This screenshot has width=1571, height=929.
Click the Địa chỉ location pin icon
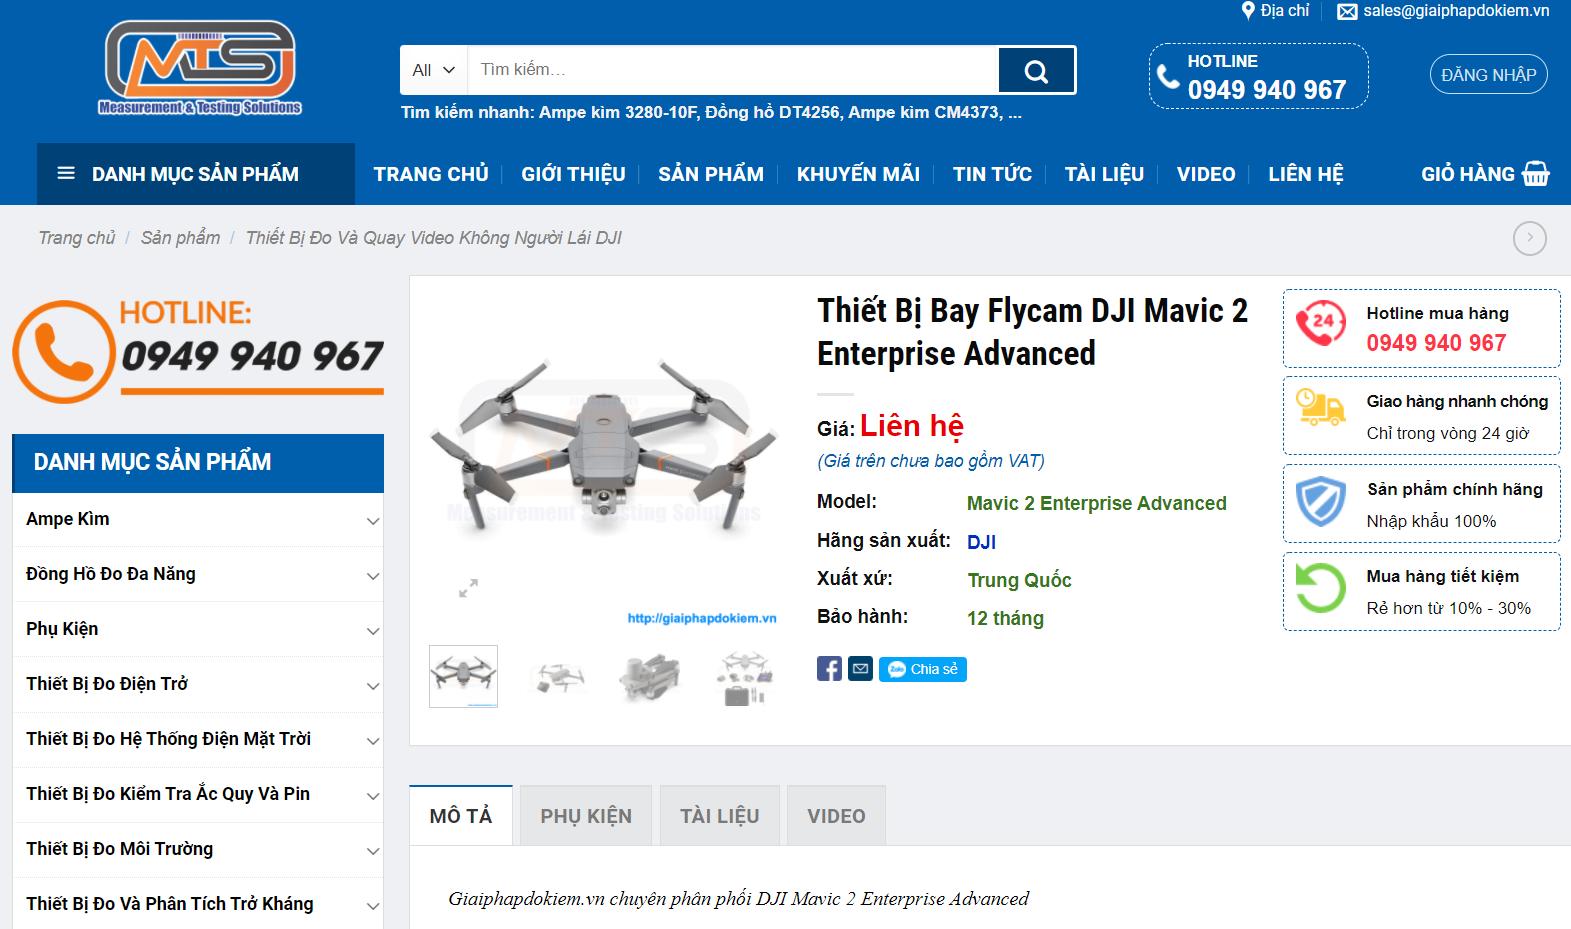point(1247,11)
